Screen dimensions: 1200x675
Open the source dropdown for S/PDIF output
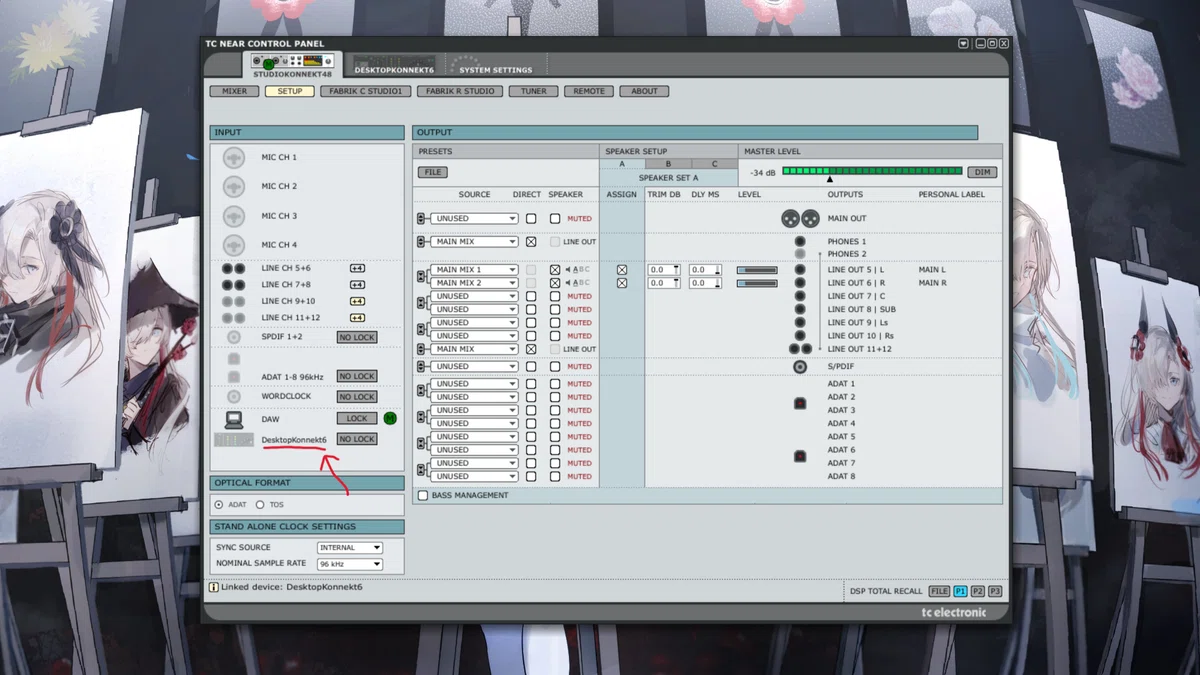coord(474,367)
